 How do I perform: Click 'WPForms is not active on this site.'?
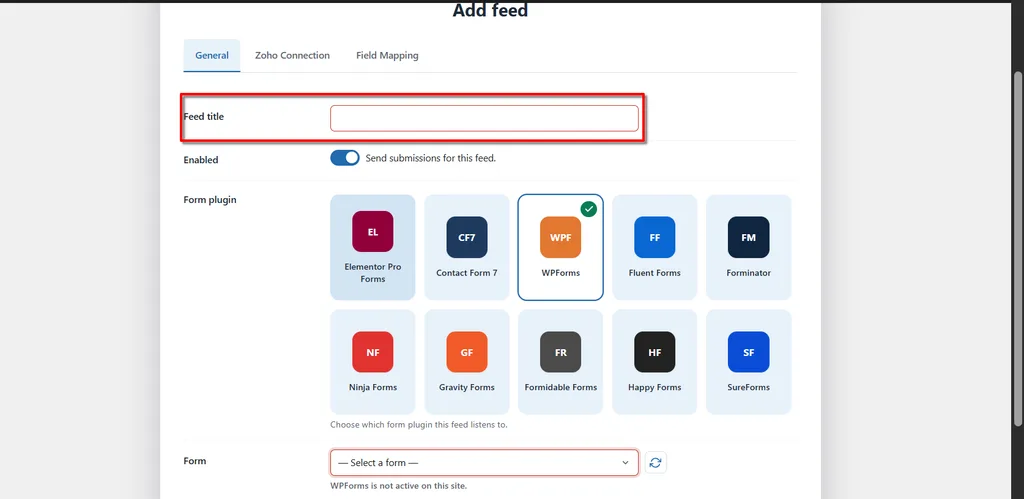[x=398, y=486]
